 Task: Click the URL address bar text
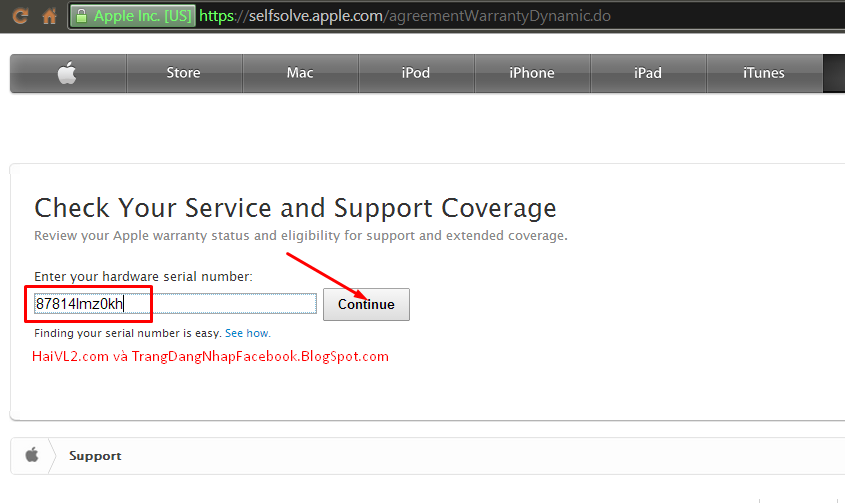pyautogui.click(x=405, y=16)
